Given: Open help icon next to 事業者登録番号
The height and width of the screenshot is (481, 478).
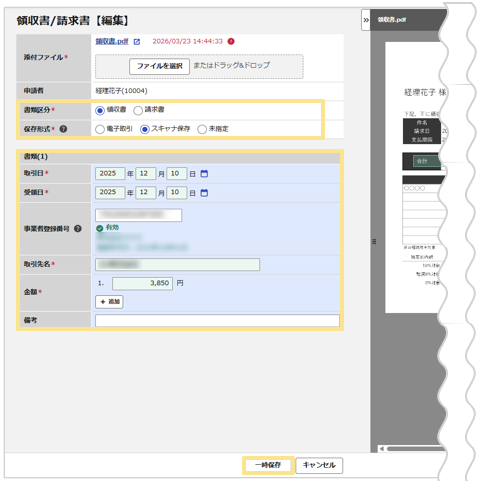Looking at the screenshot, I should coord(78,229).
